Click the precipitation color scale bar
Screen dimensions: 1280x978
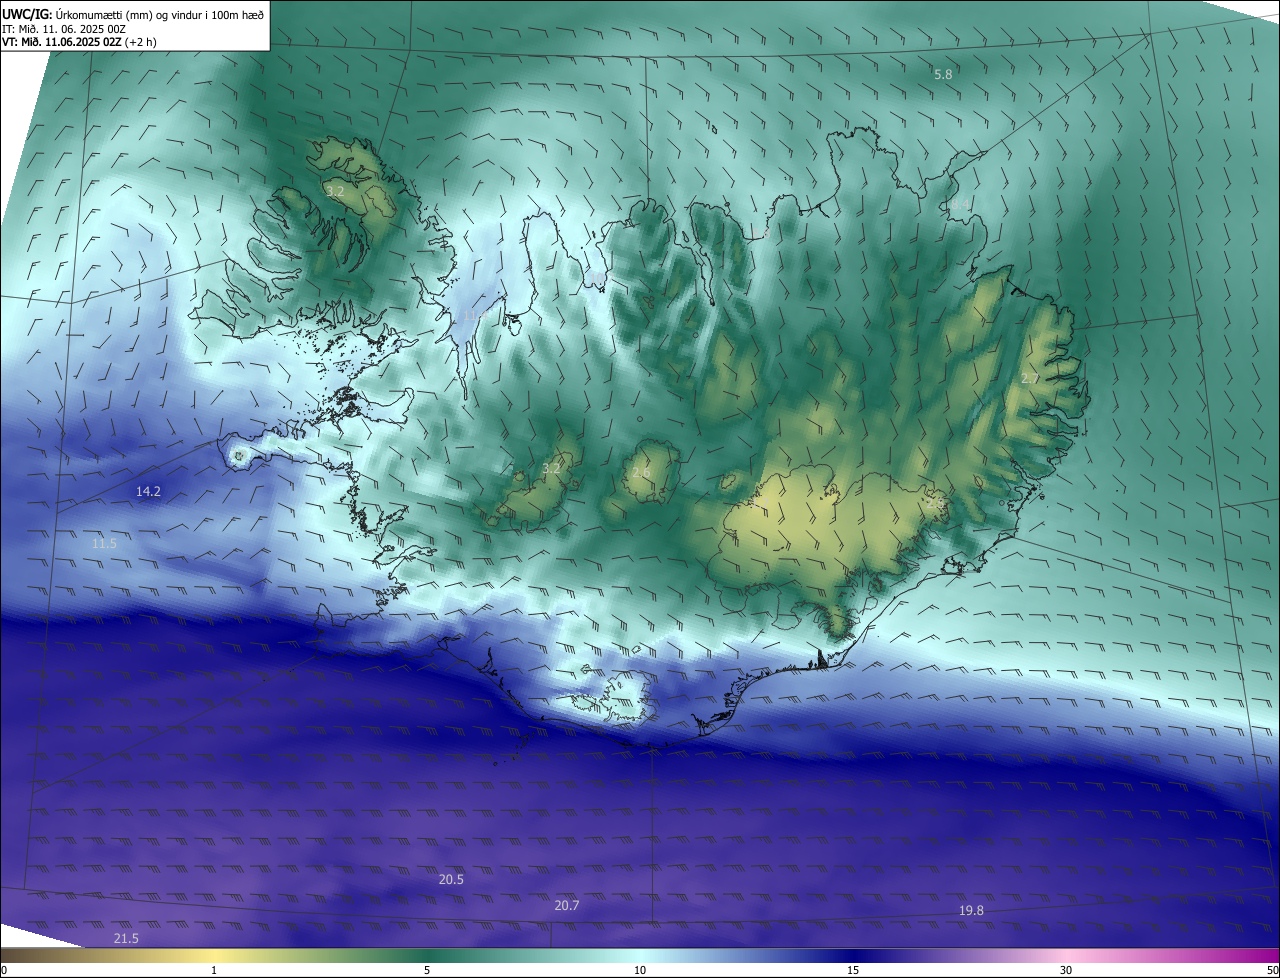coord(640,955)
